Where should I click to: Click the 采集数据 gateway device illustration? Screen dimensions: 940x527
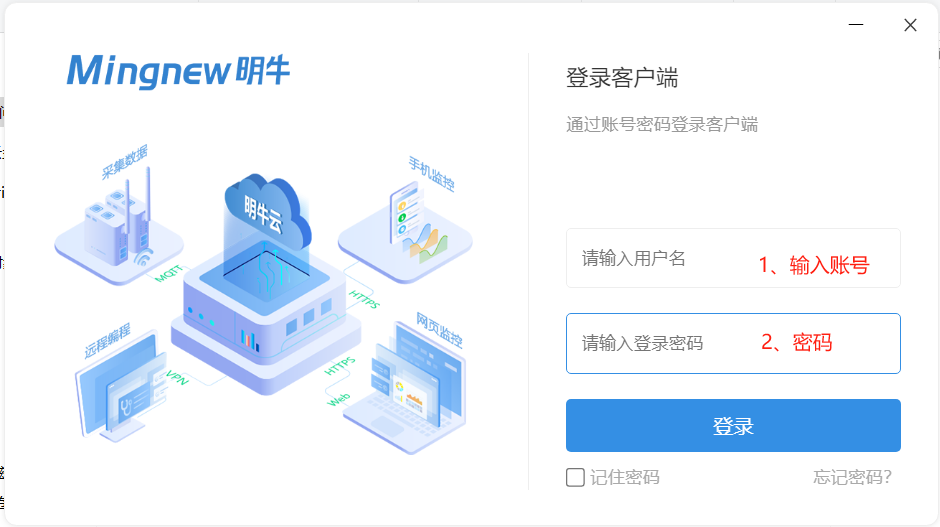(120, 231)
